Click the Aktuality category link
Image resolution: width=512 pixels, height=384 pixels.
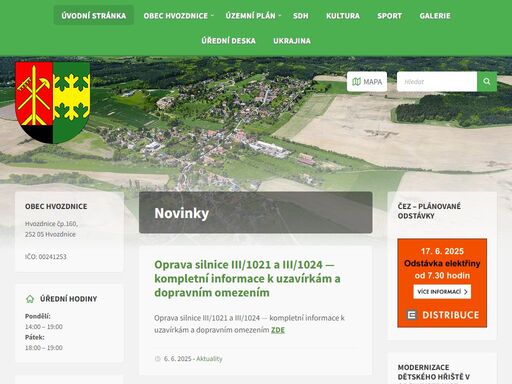click(x=209, y=359)
